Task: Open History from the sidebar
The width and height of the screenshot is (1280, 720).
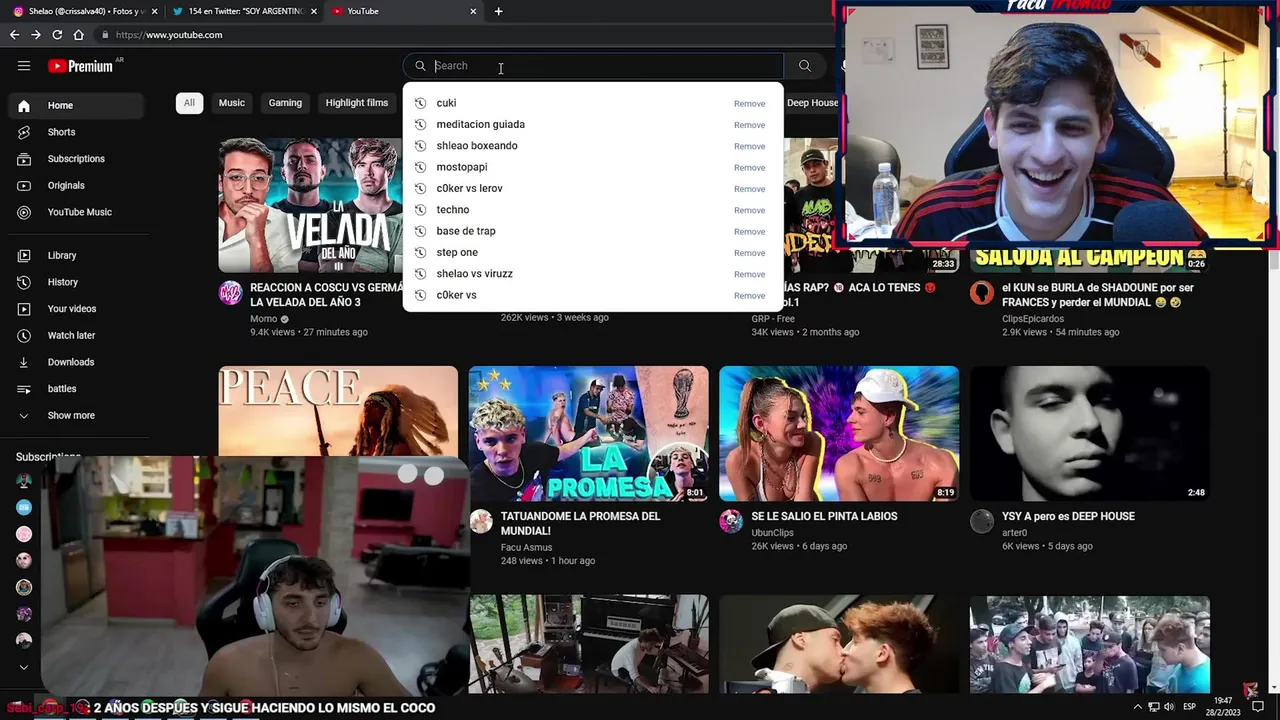Action: (74, 282)
